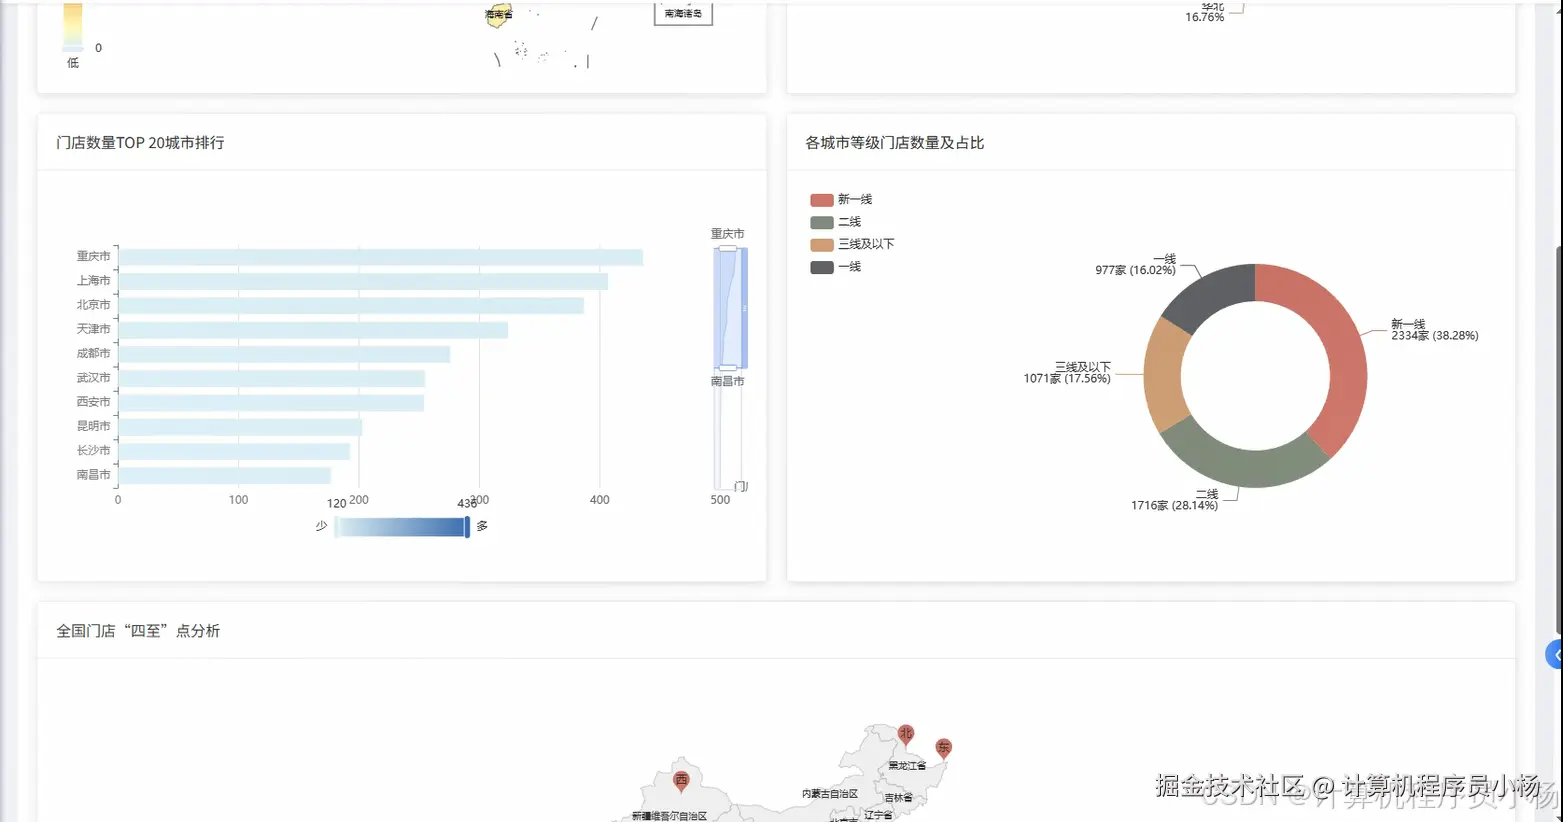Click the 内蒙古自治区 map label
Viewport: 1563px width, 822px height.
tap(830, 794)
